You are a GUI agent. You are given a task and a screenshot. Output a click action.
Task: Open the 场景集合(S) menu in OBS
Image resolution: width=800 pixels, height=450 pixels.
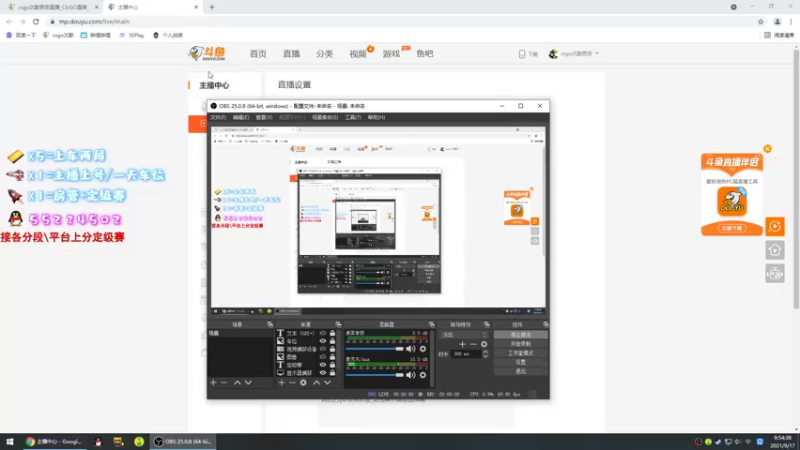click(325, 117)
